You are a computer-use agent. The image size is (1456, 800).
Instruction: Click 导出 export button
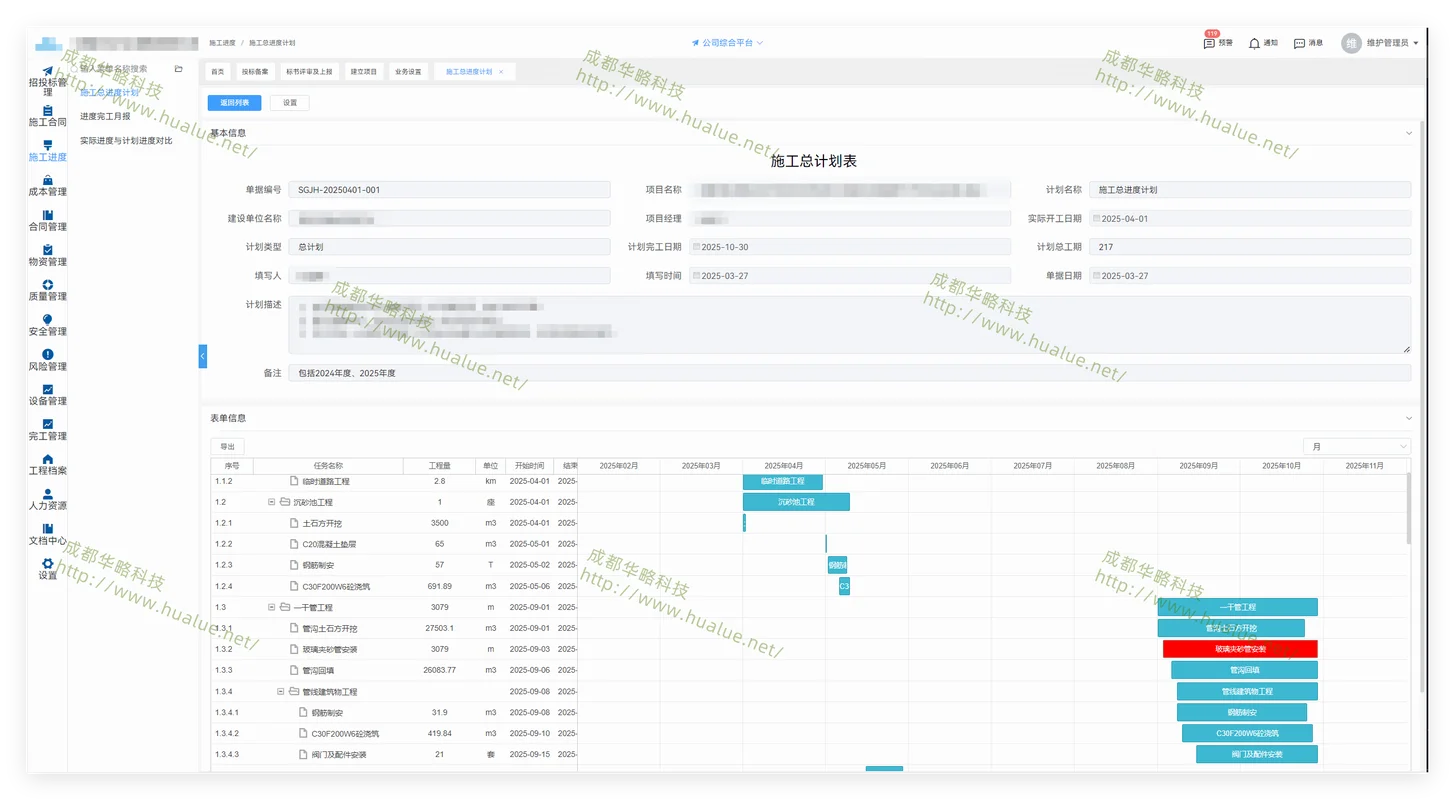[x=228, y=447]
